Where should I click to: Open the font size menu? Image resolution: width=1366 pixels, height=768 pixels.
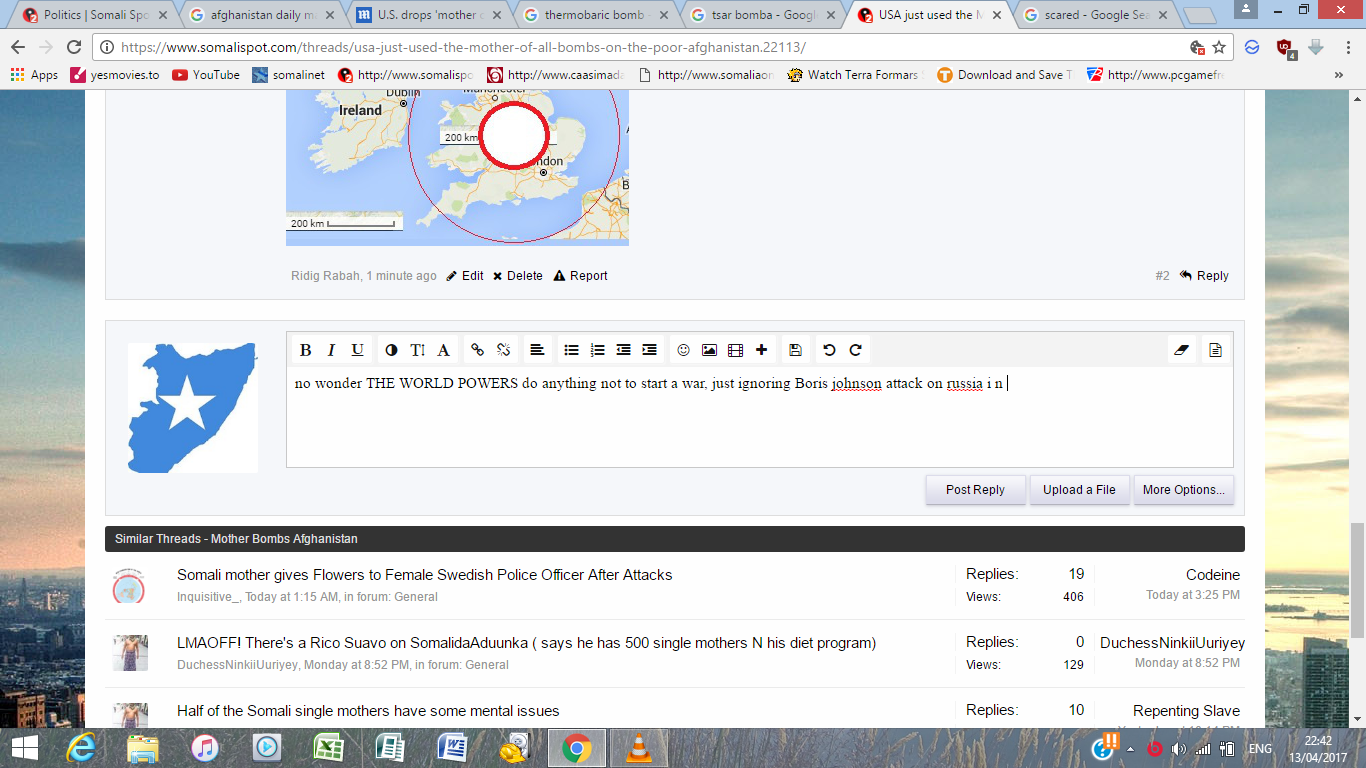click(417, 350)
